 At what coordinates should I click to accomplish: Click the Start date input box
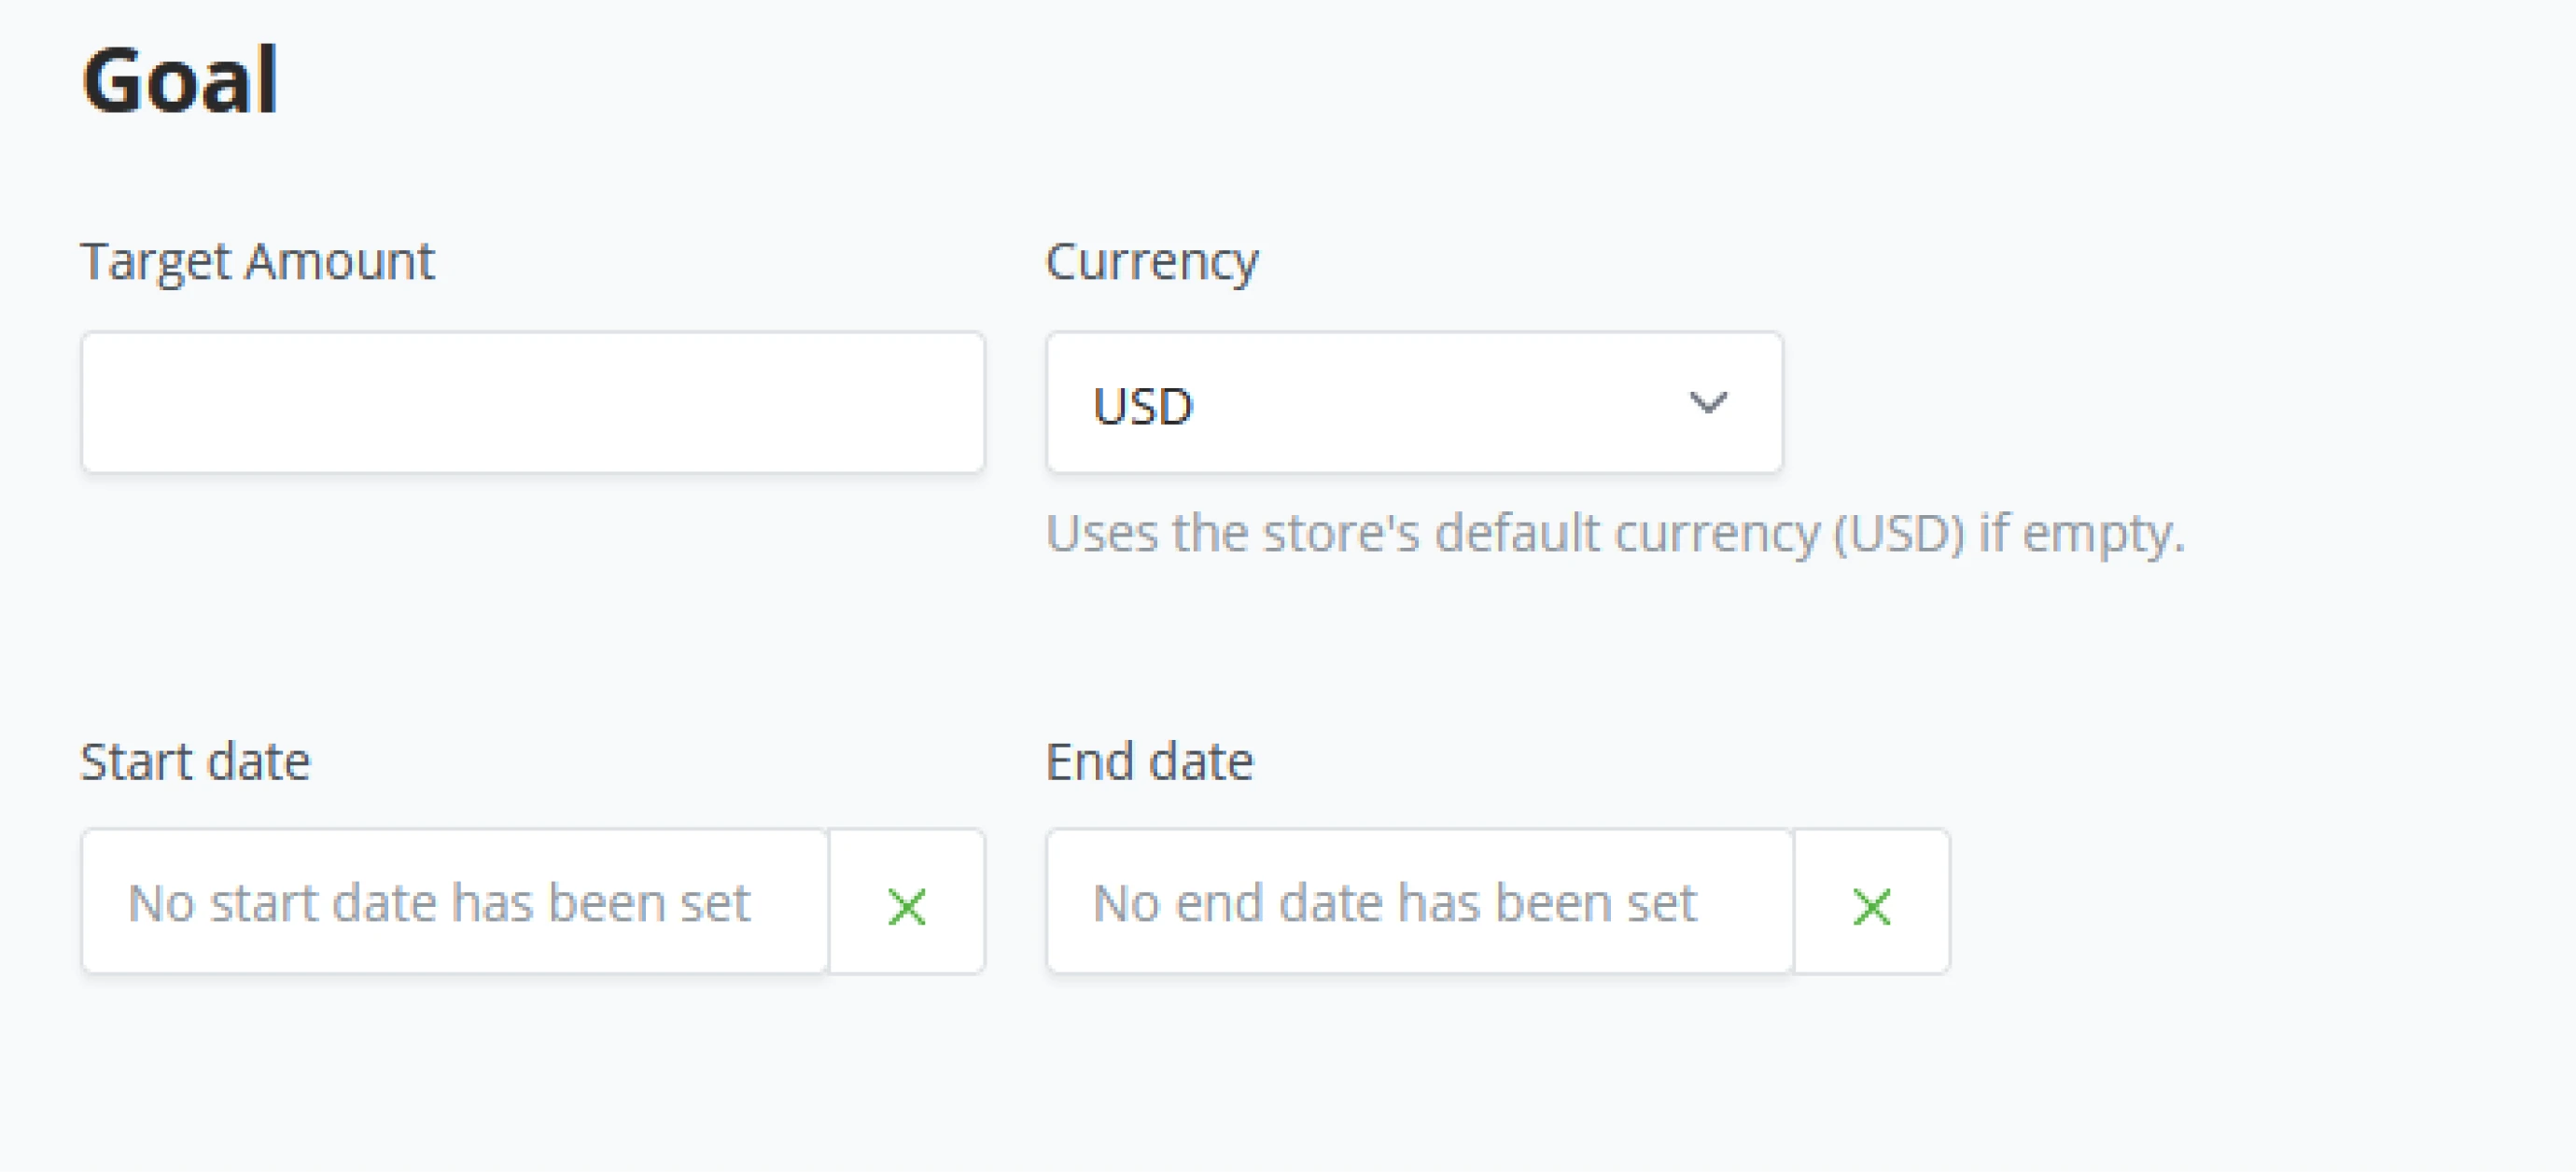[455, 902]
